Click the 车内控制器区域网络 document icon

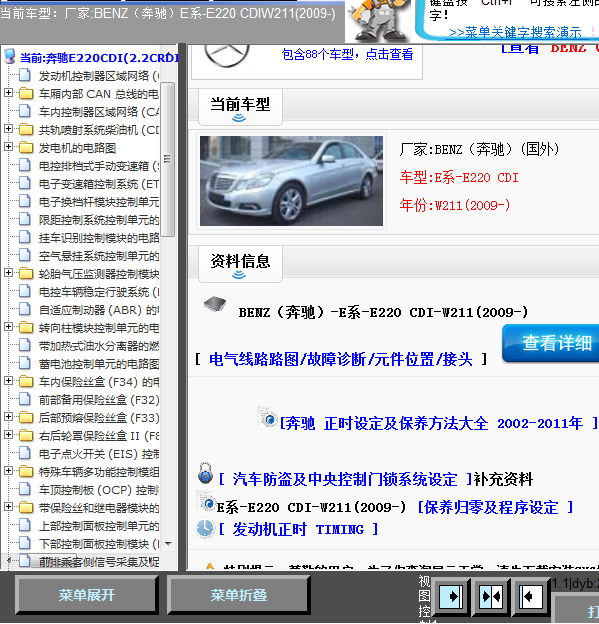click(25, 111)
